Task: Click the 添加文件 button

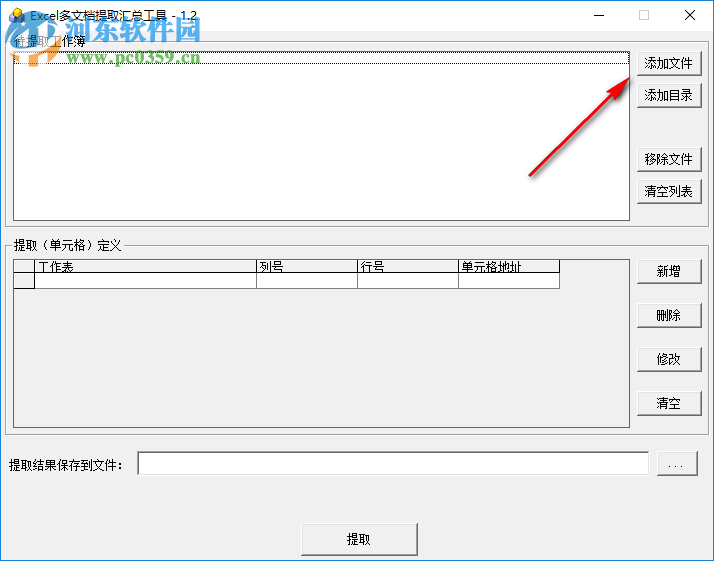Action: click(668, 63)
